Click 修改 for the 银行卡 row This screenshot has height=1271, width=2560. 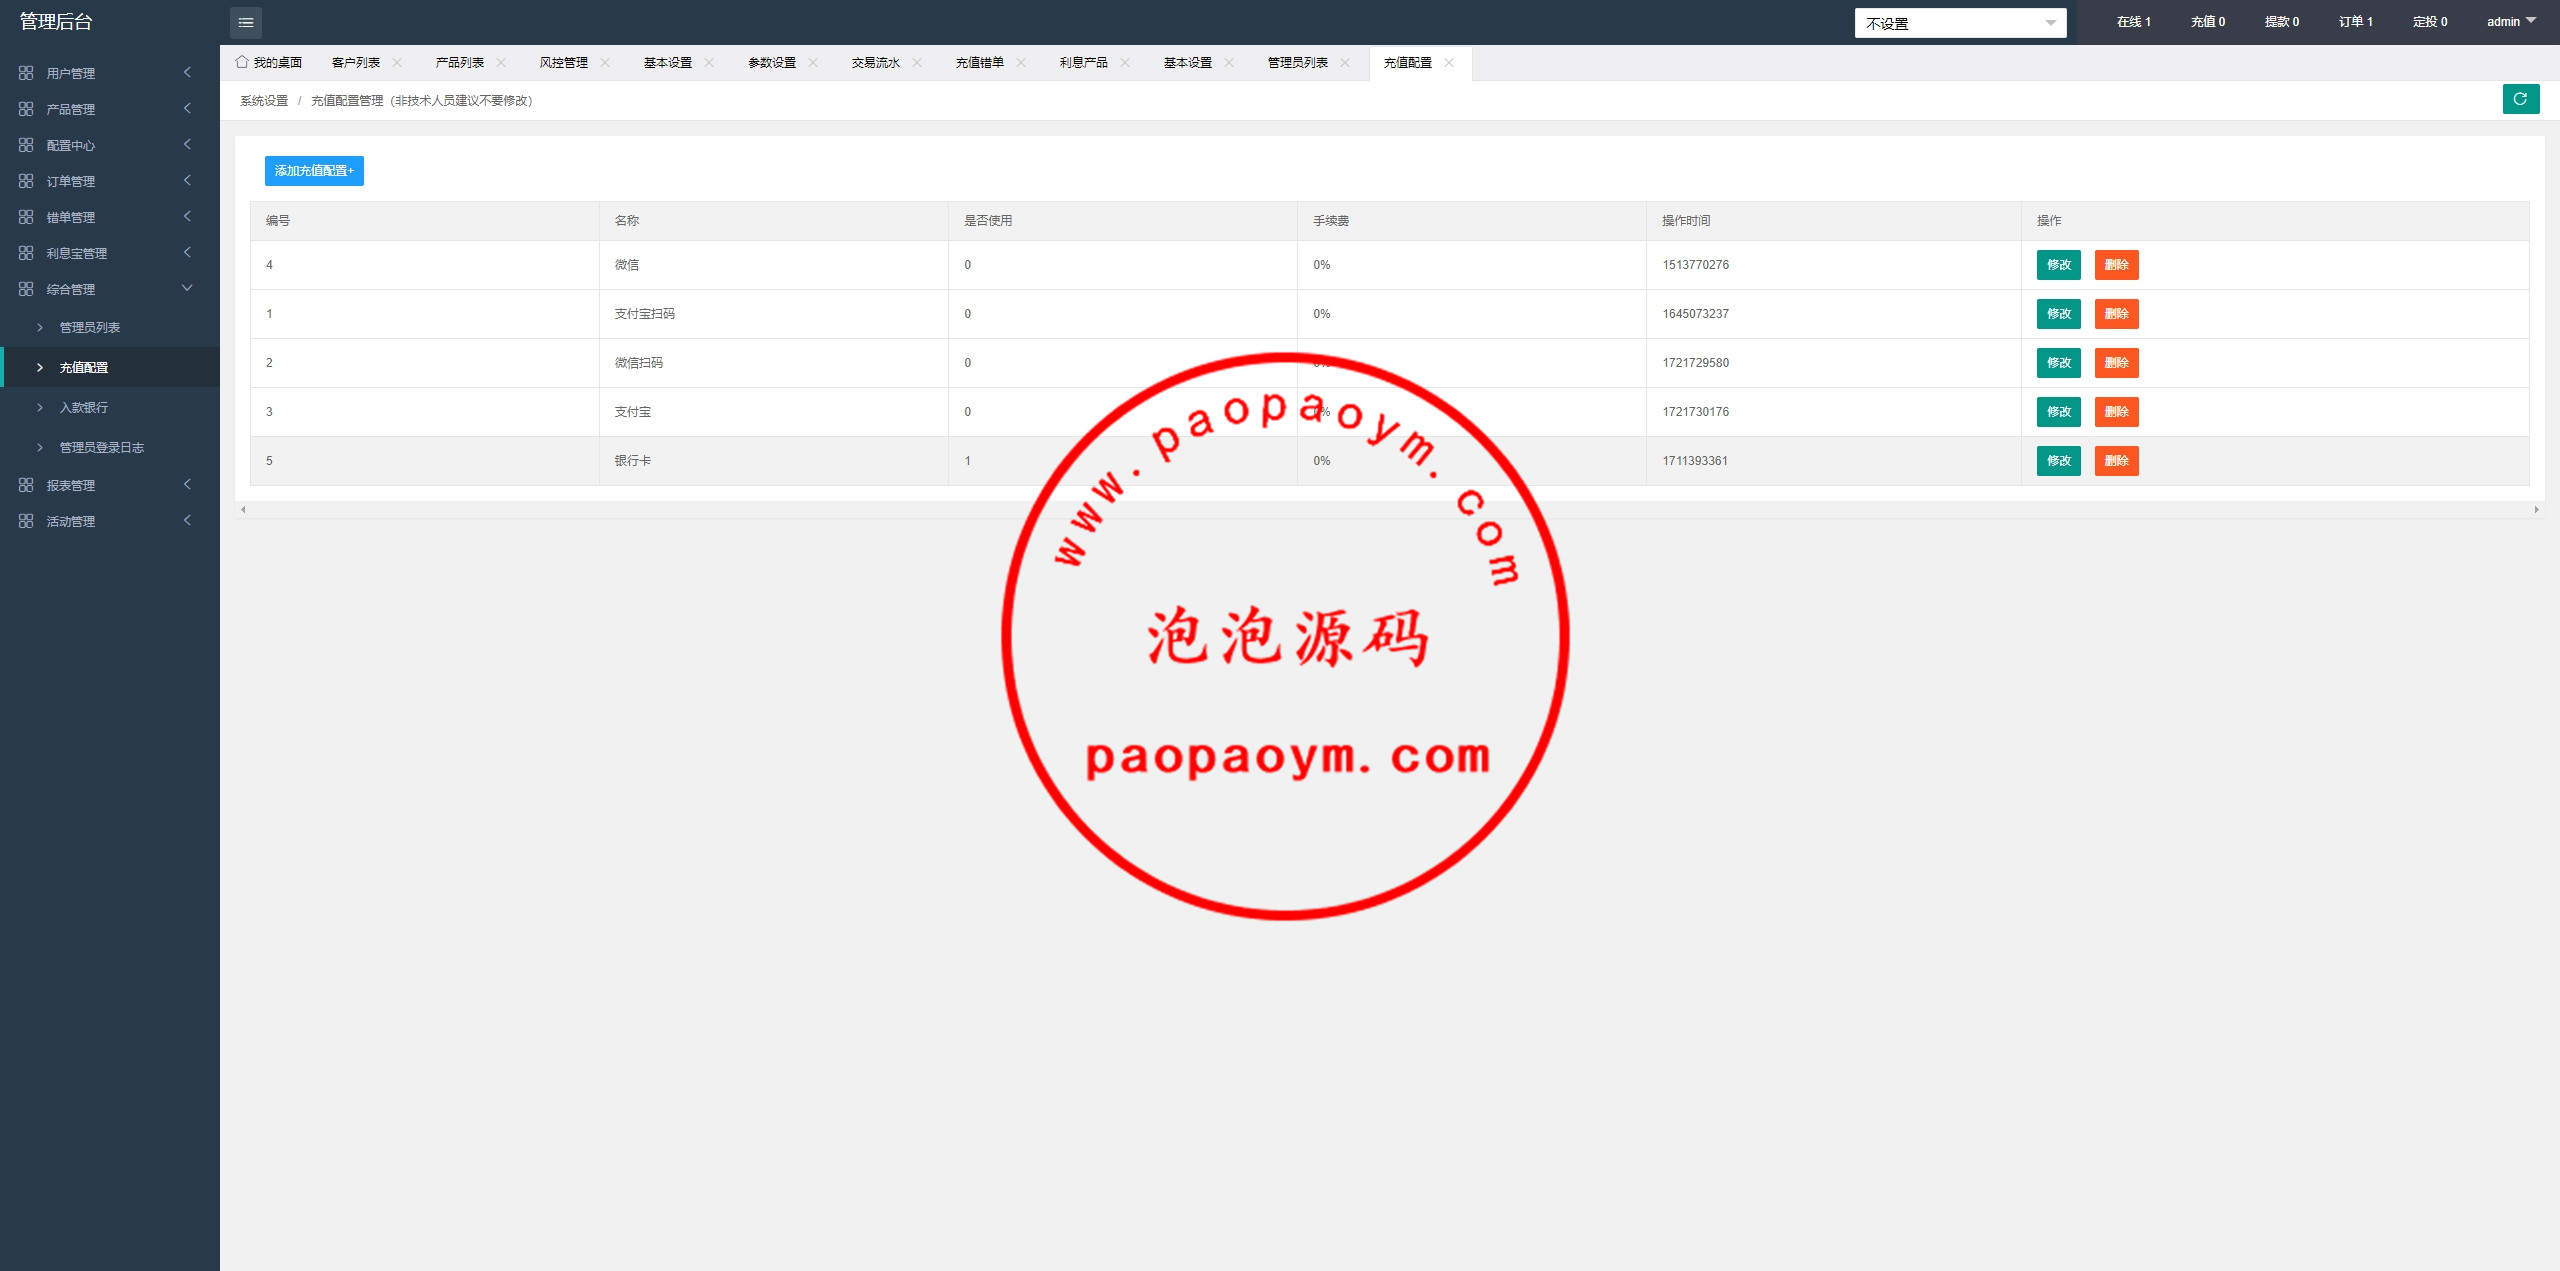[2059, 461]
